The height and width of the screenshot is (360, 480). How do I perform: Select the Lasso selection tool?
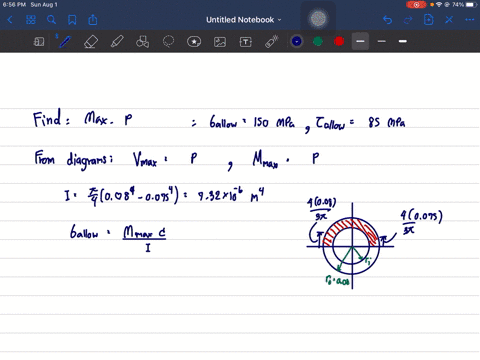pos(168,42)
